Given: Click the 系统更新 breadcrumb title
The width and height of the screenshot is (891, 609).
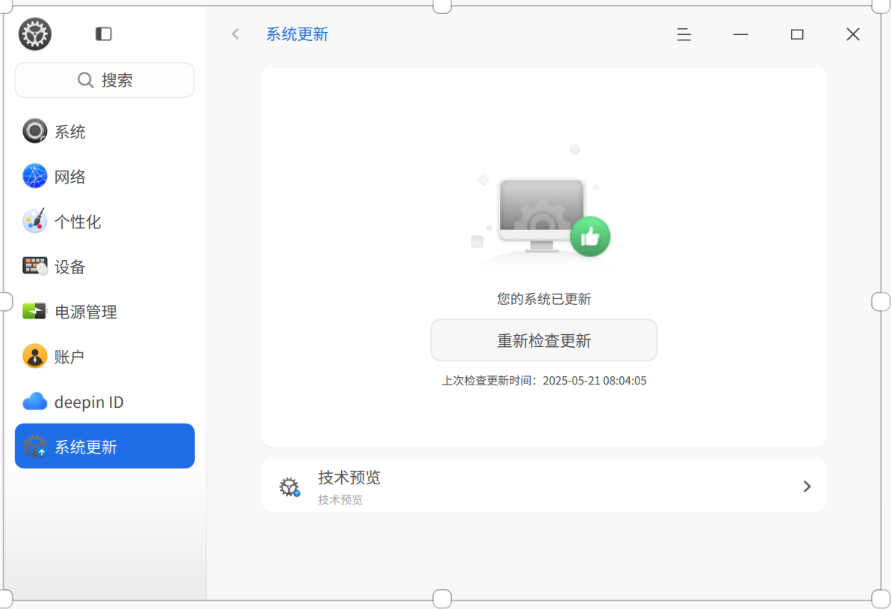Looking at the screenshot, I should coord(297,34).
